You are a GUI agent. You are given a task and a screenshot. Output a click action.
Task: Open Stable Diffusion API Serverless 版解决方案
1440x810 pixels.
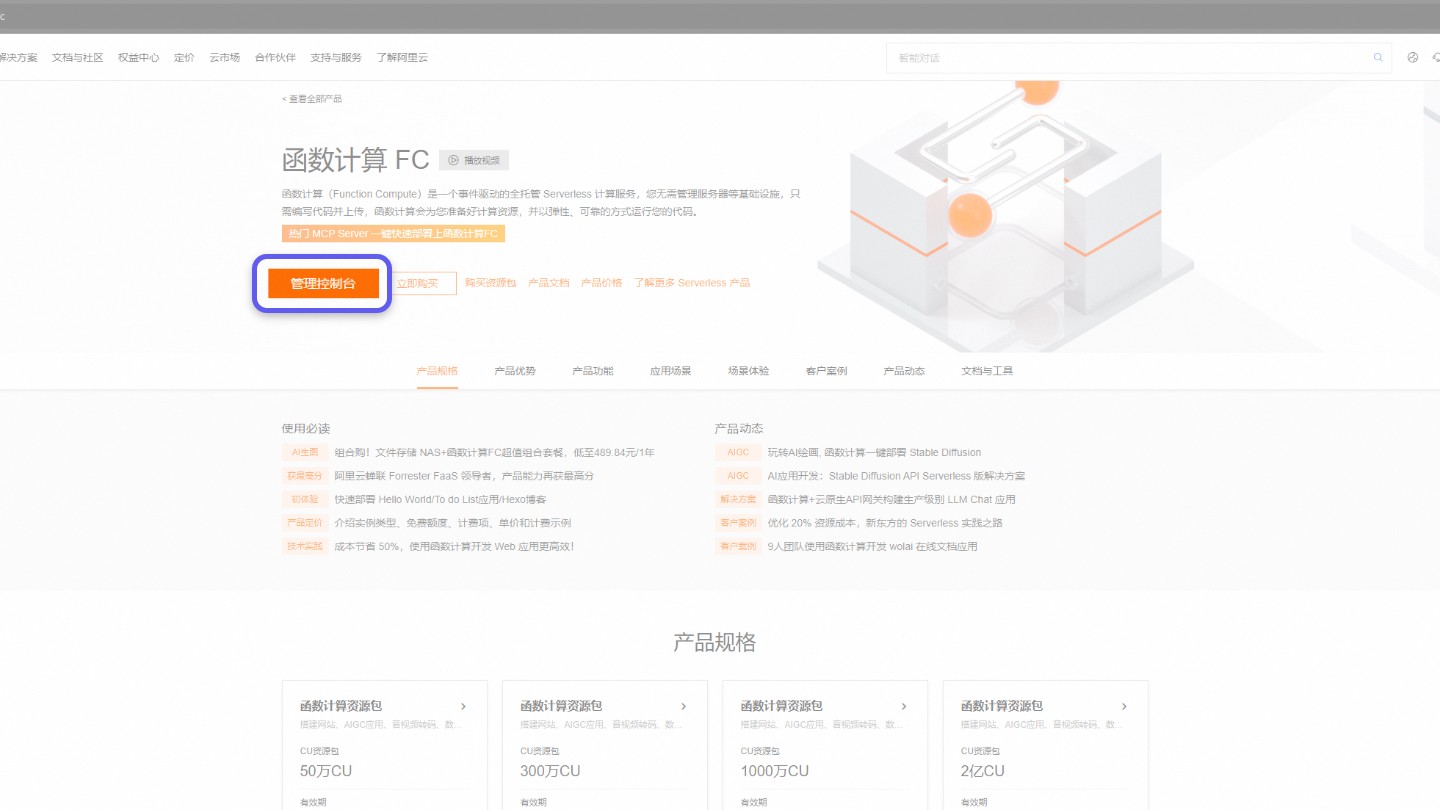pos(896,476)
